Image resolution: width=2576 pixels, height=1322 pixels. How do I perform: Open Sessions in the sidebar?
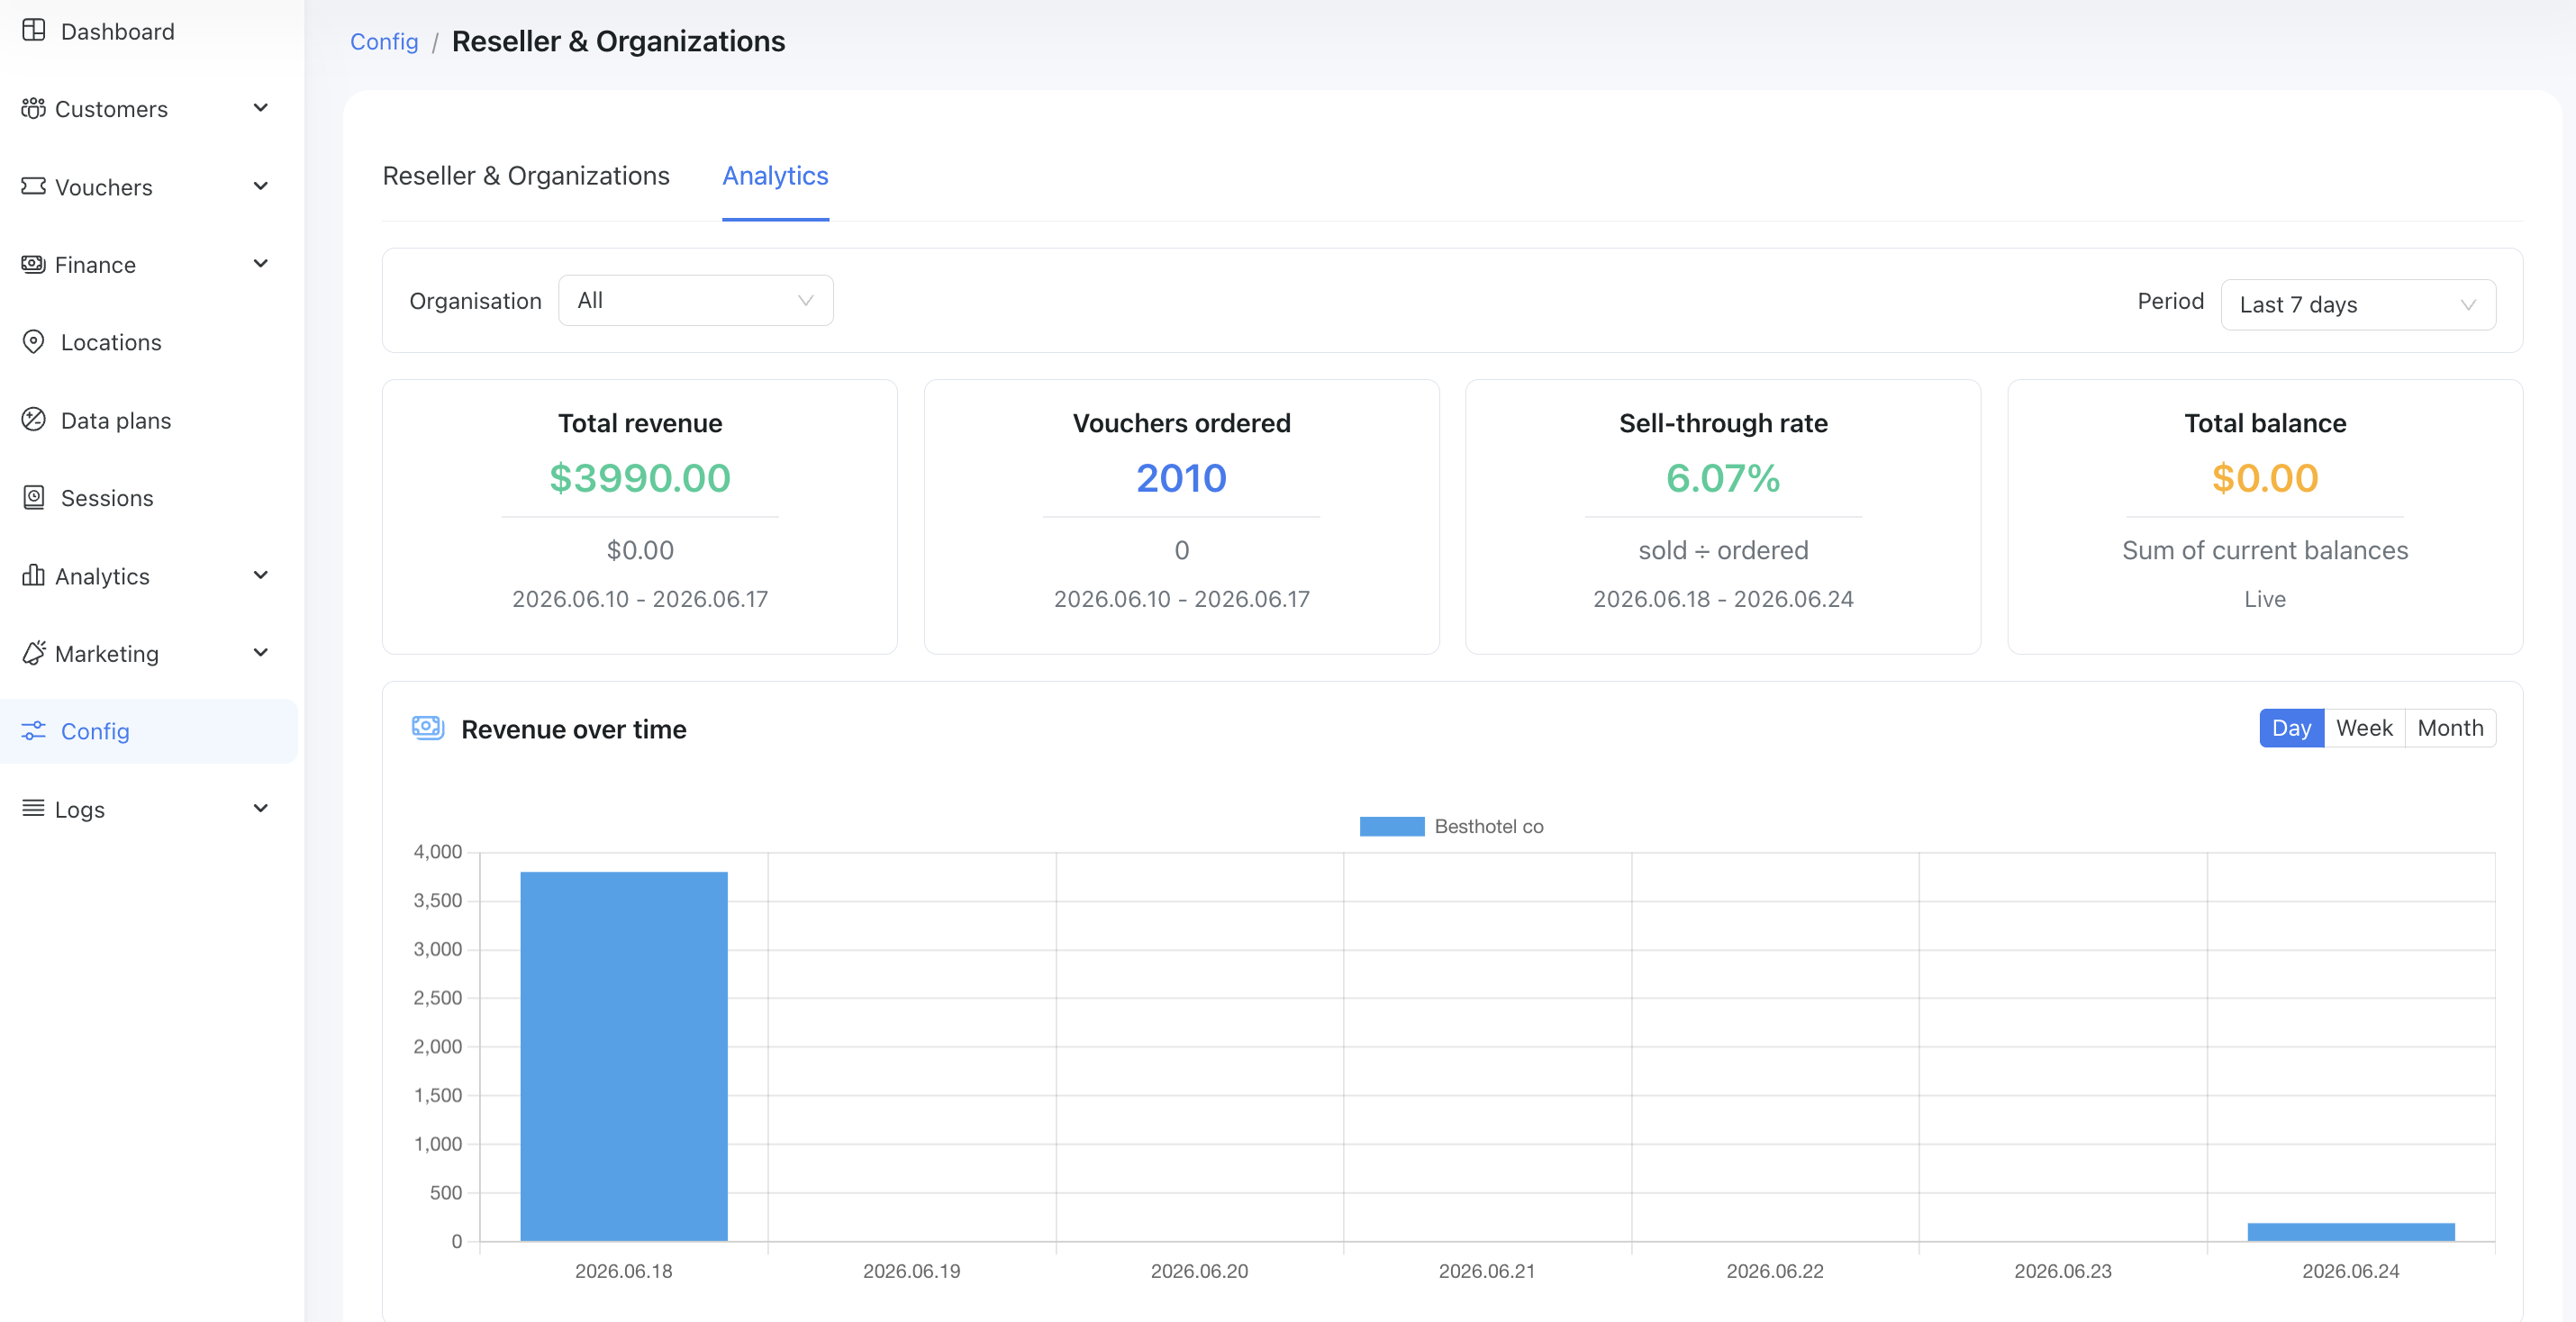tap(107, 498)
